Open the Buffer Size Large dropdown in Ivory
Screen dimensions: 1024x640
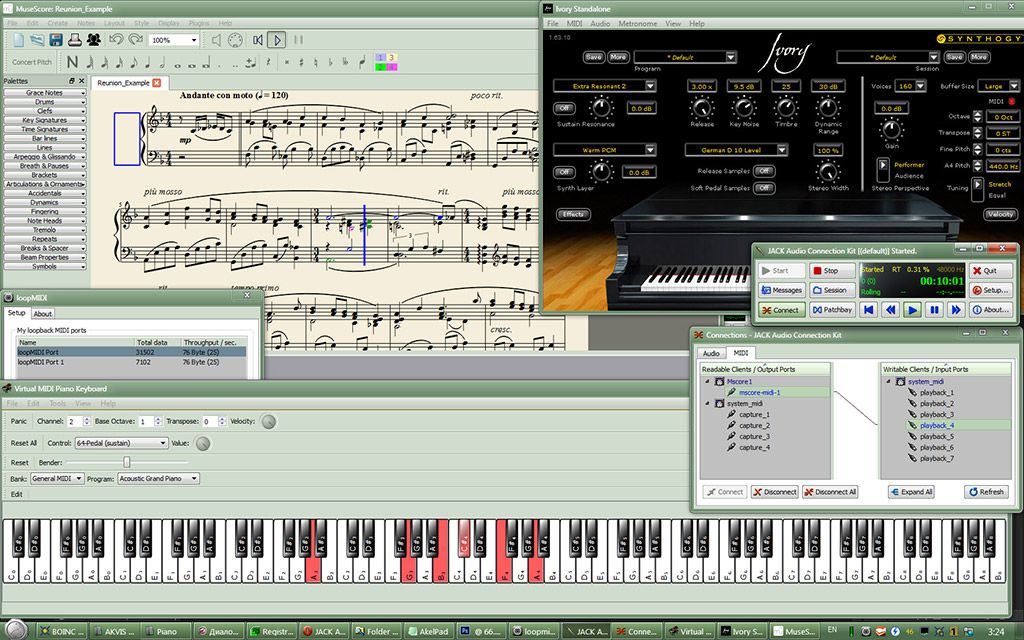click(x=999, y=86)
